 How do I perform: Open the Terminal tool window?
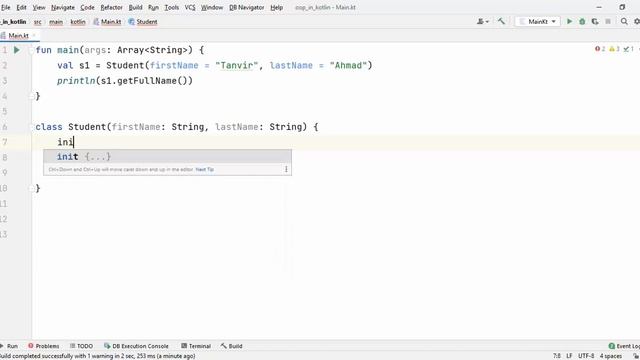pos(196,346)
